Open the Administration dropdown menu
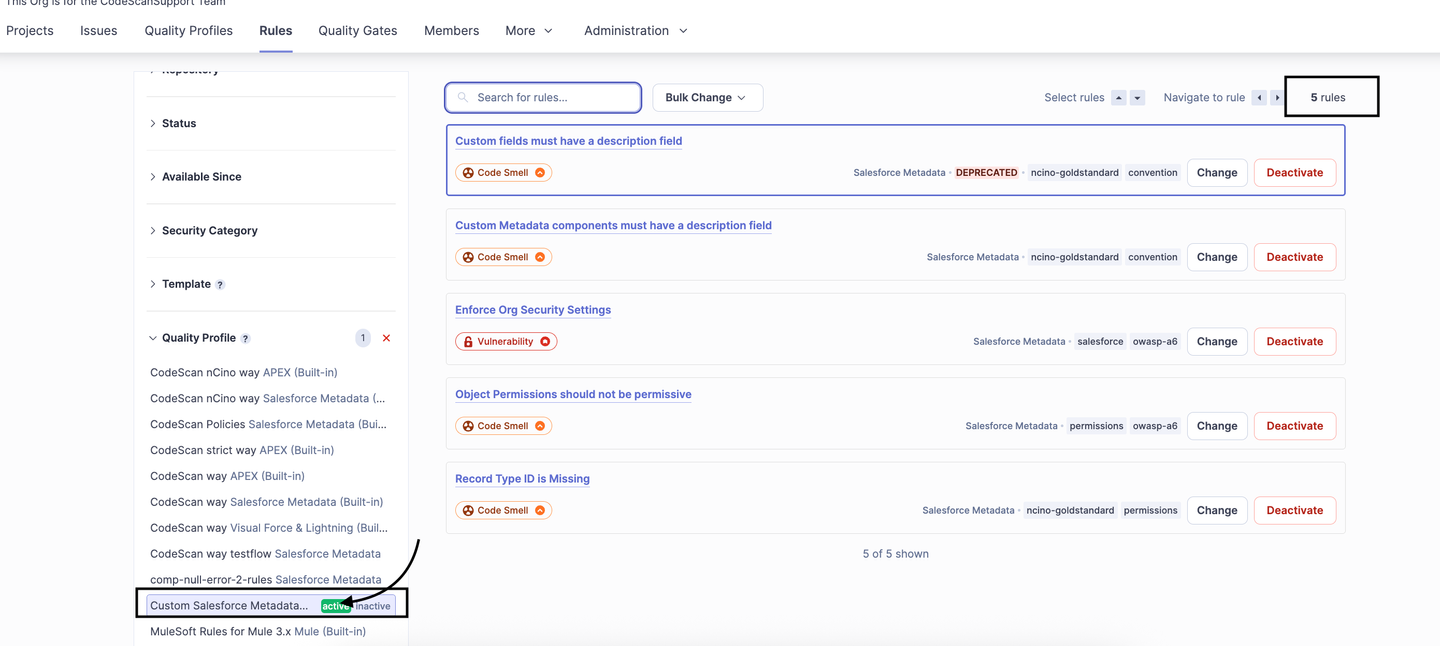The image size is (1440, 646). [x=636, y=31]
